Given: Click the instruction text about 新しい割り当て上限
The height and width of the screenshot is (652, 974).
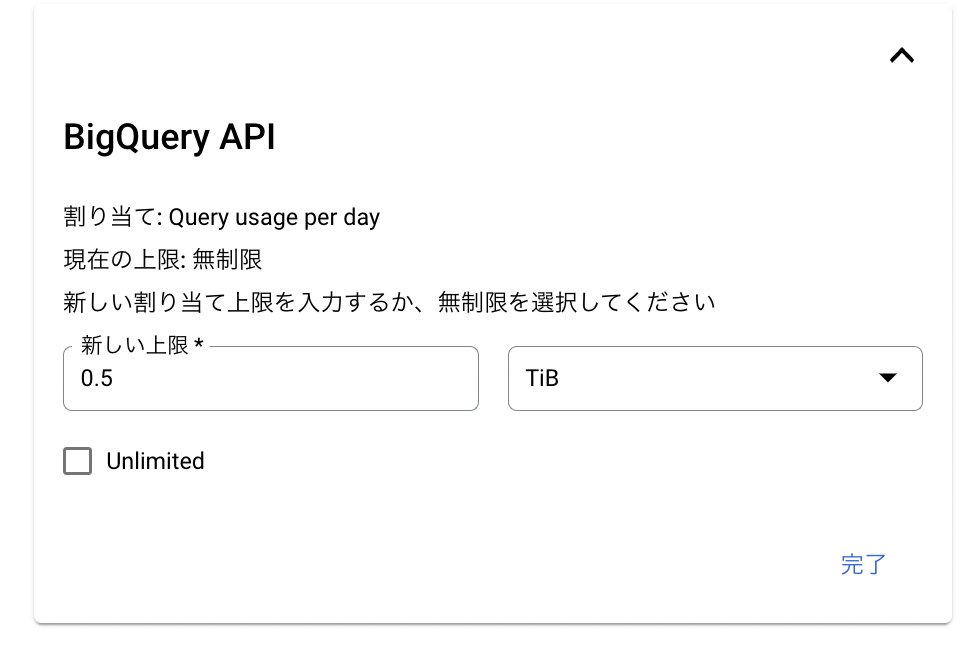Looking at the screenshot, I should point(389,302).
